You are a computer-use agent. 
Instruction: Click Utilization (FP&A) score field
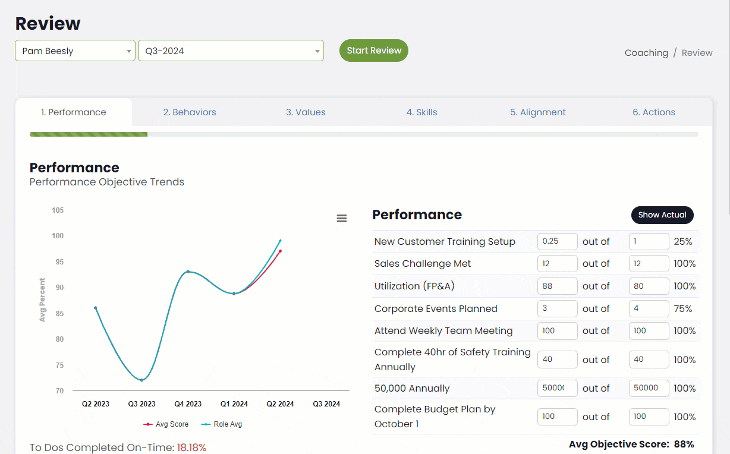coord(557,286)
